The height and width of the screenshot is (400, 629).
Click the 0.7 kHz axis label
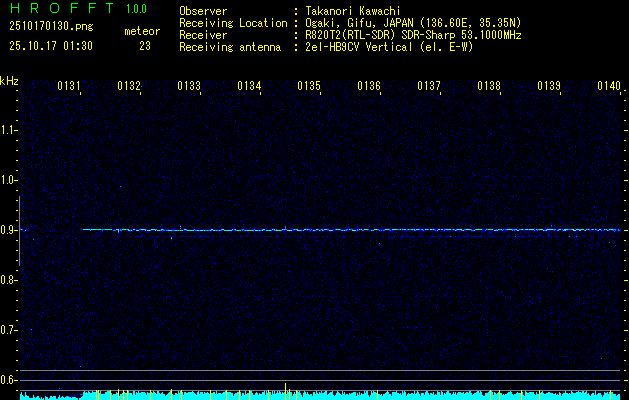[8, 330]
